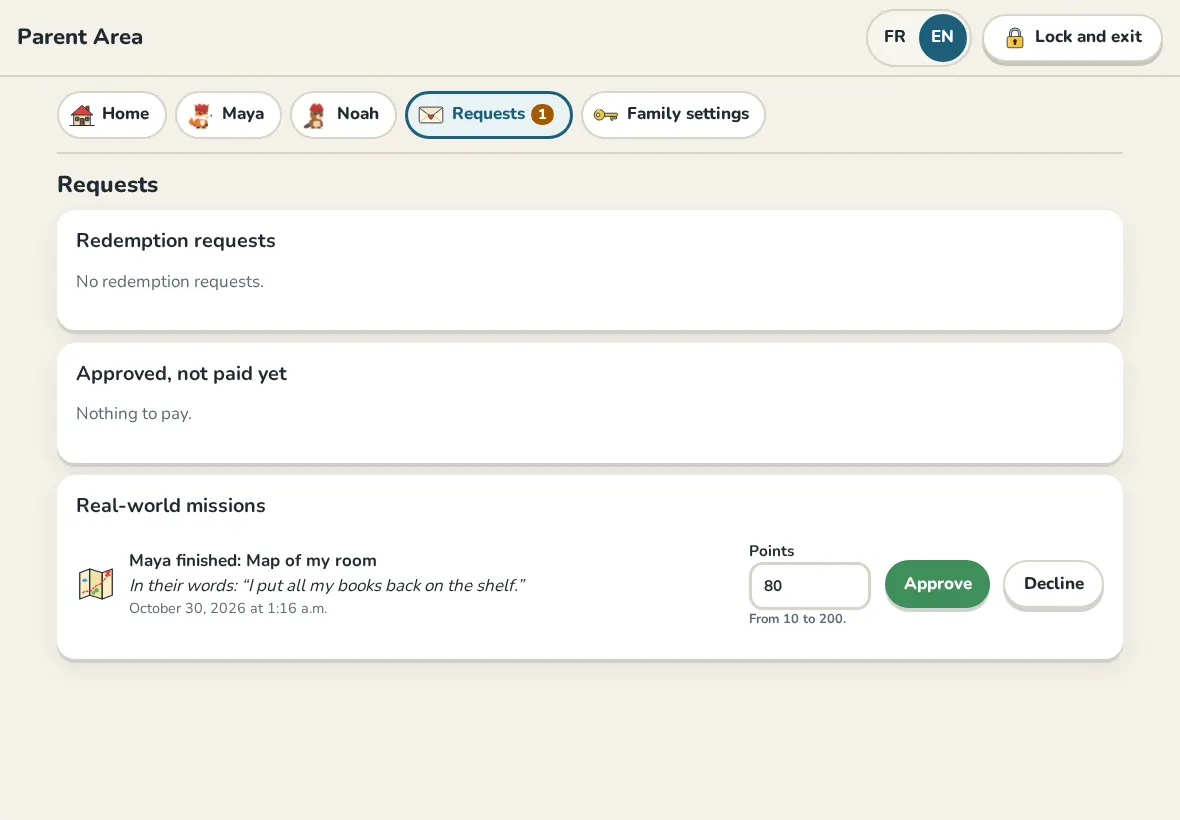Go to the Family settings tab label

tap(688, 114)
